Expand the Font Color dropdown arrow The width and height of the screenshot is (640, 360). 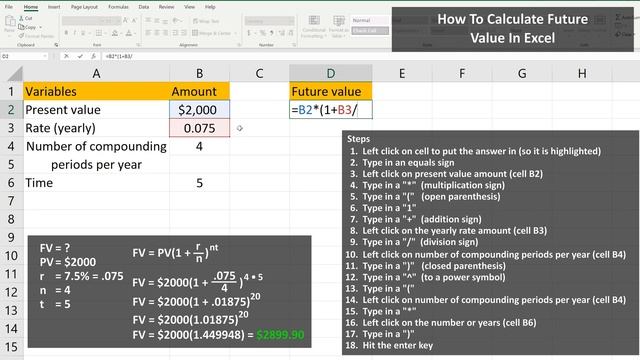coord(135,33)
